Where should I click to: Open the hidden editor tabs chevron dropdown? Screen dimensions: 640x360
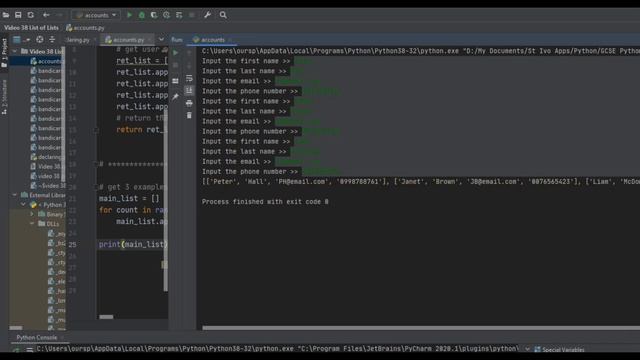pos(161,40)
